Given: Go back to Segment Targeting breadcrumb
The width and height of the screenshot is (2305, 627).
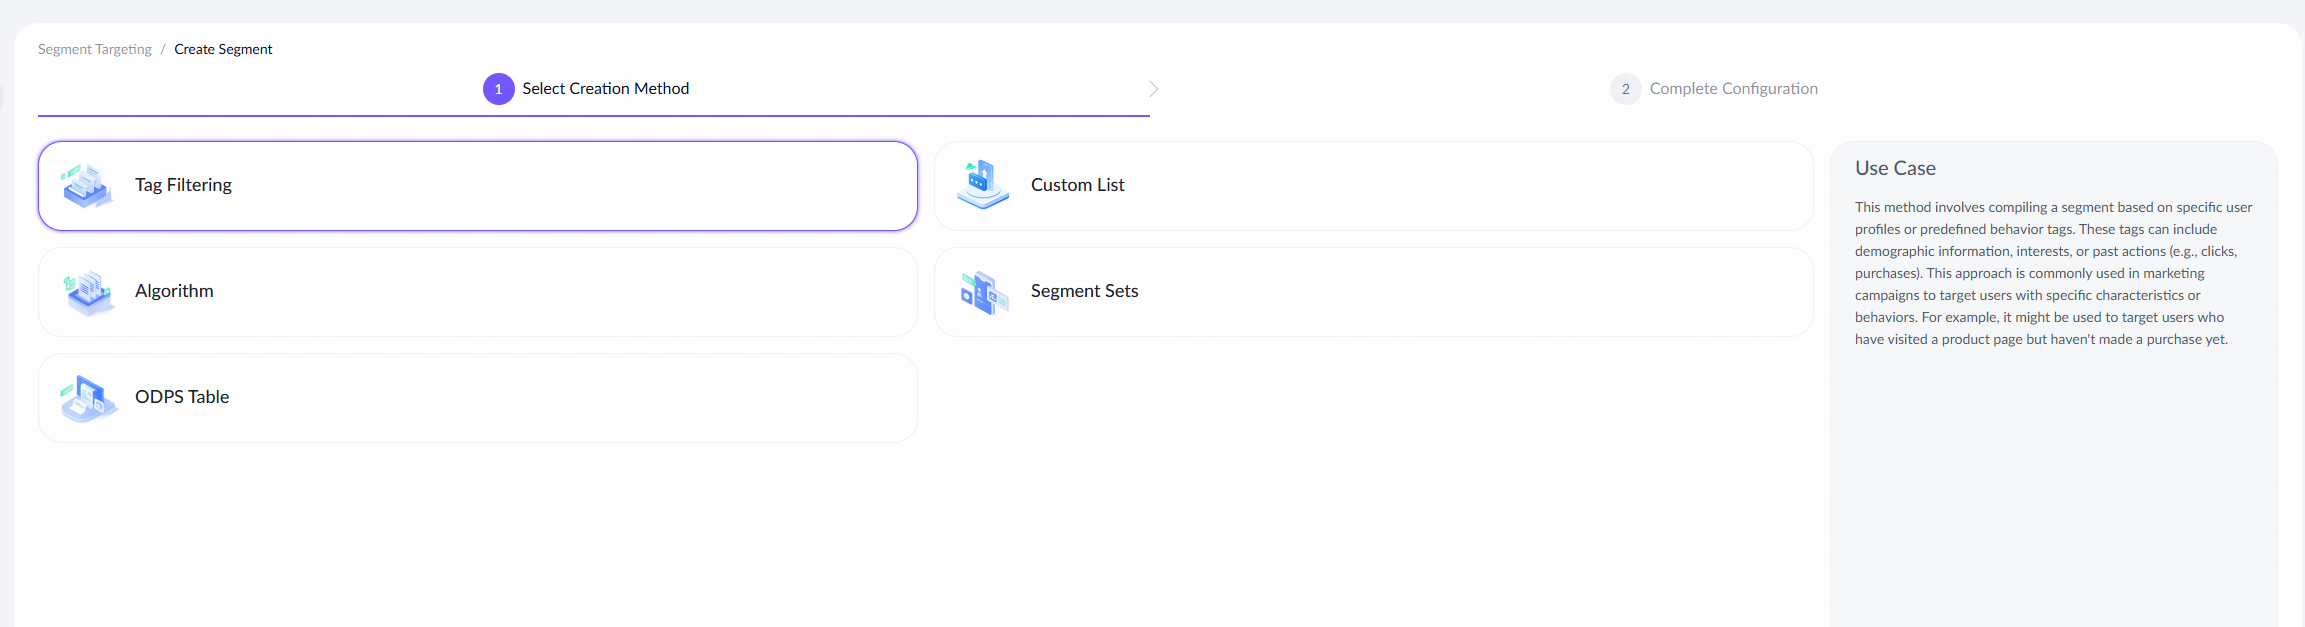Looking at the screenshot, I should pyautogui.click(x=95, y=49).
